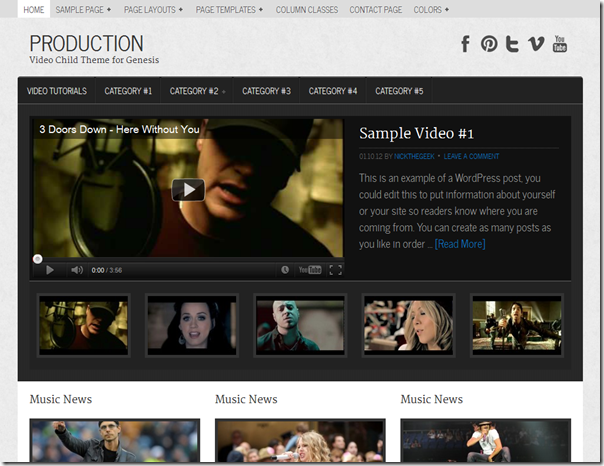The height and width of the screenshot is (466, 604).
Task: Go to the Home menu item
Action: [x=34, y=10]
